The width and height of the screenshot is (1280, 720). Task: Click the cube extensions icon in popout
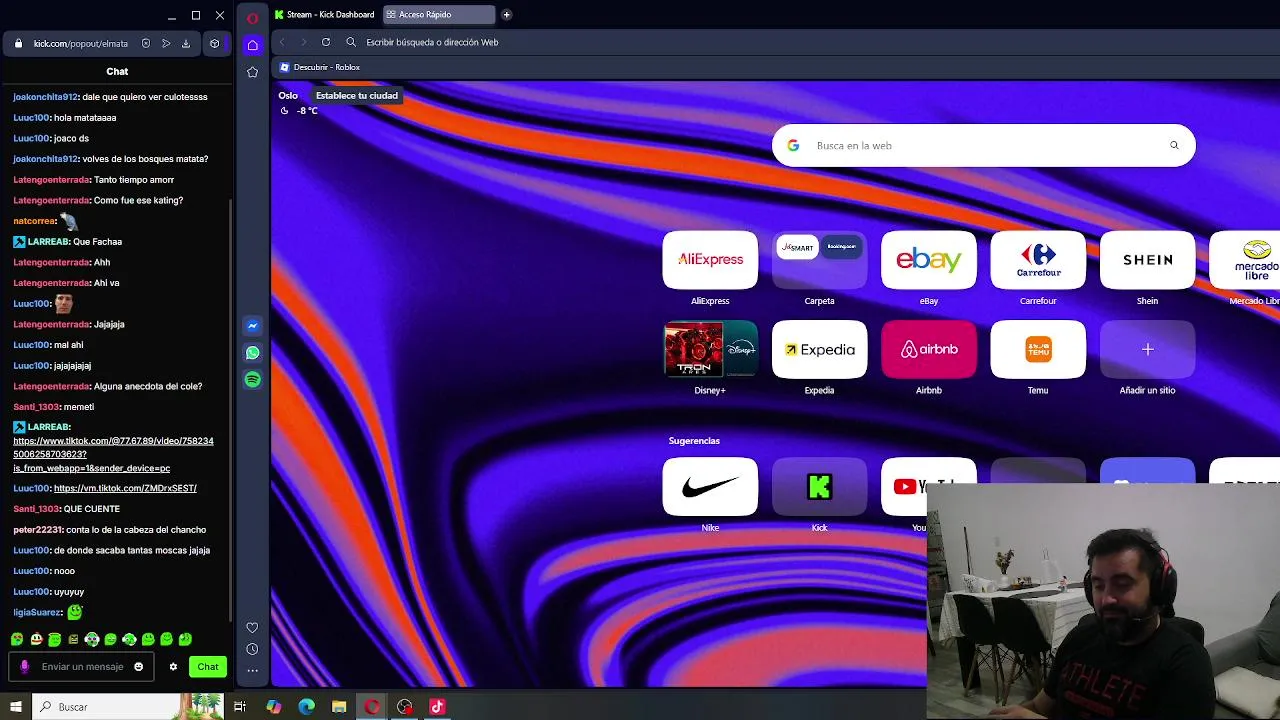tap(214, 44)
